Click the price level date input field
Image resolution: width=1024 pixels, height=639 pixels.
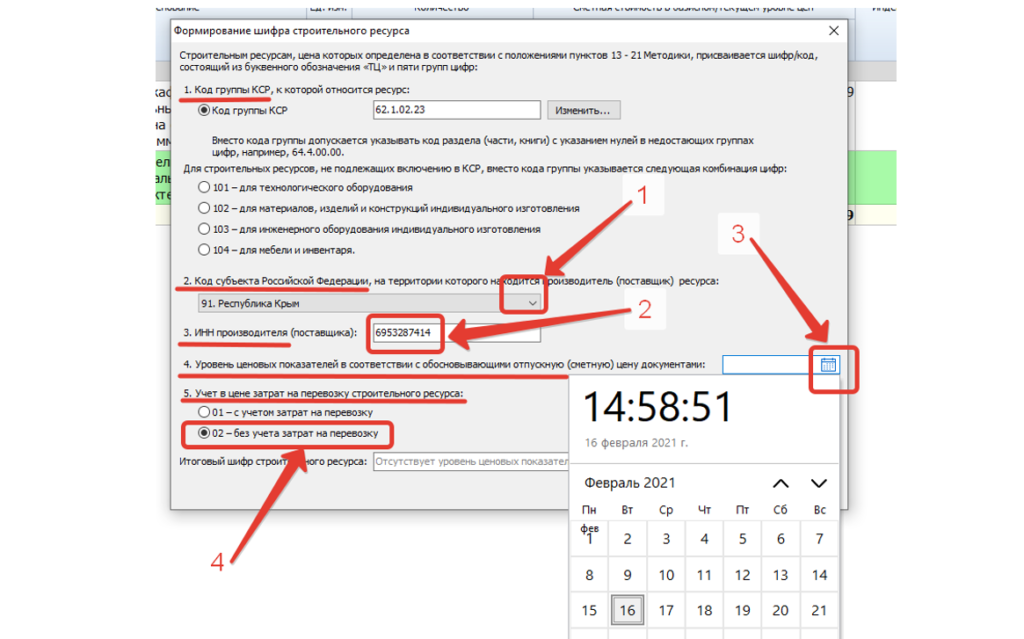click(767, 364)
